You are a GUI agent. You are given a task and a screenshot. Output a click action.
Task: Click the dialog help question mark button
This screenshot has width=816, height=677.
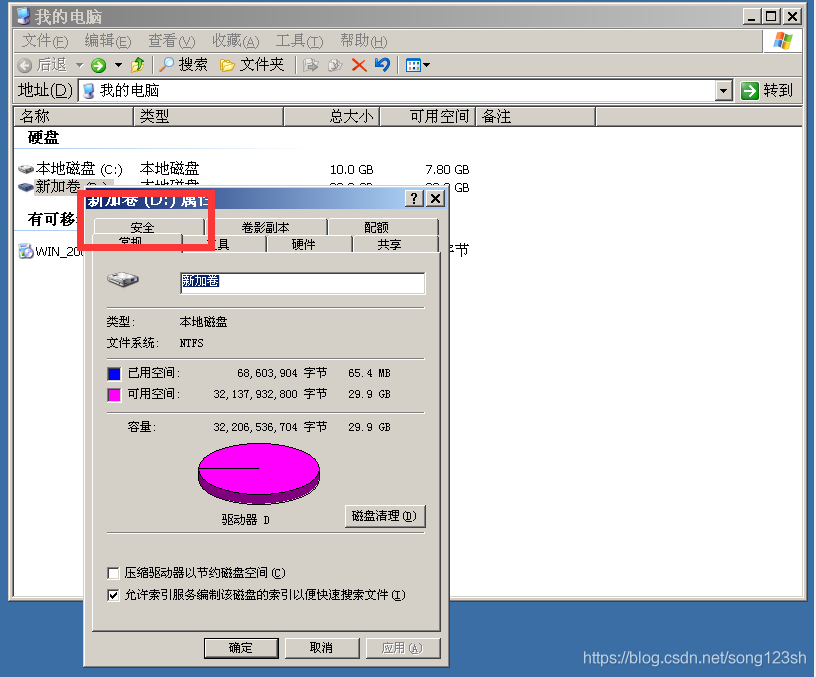414,198
